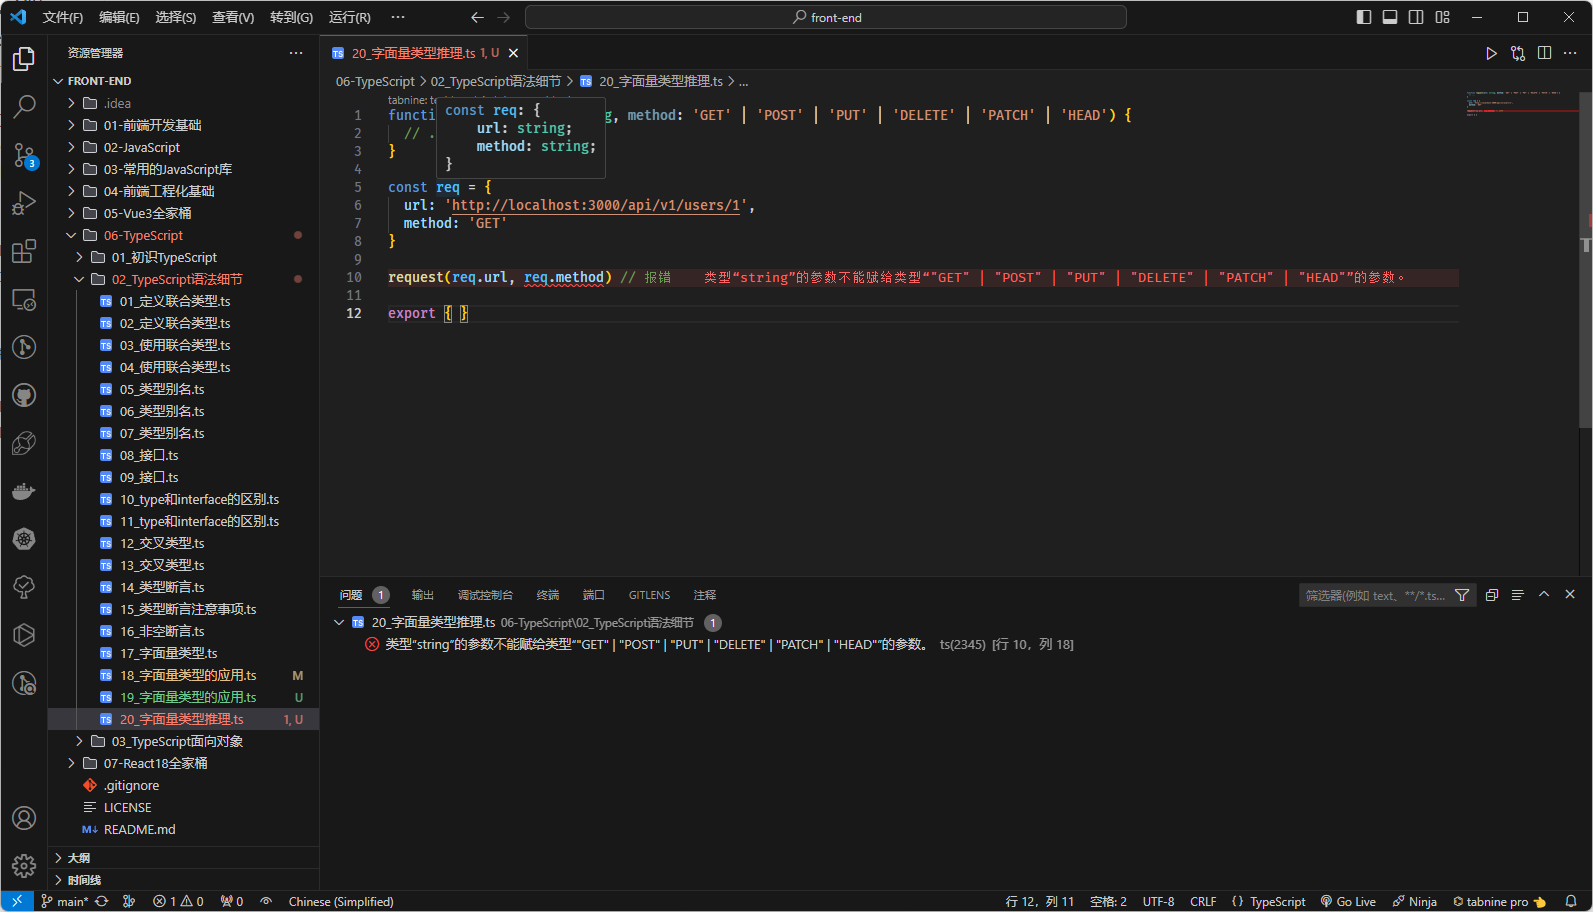The image size is (1593, 912).
Task: Open the Docker view icon
Action: click(24, 491)
